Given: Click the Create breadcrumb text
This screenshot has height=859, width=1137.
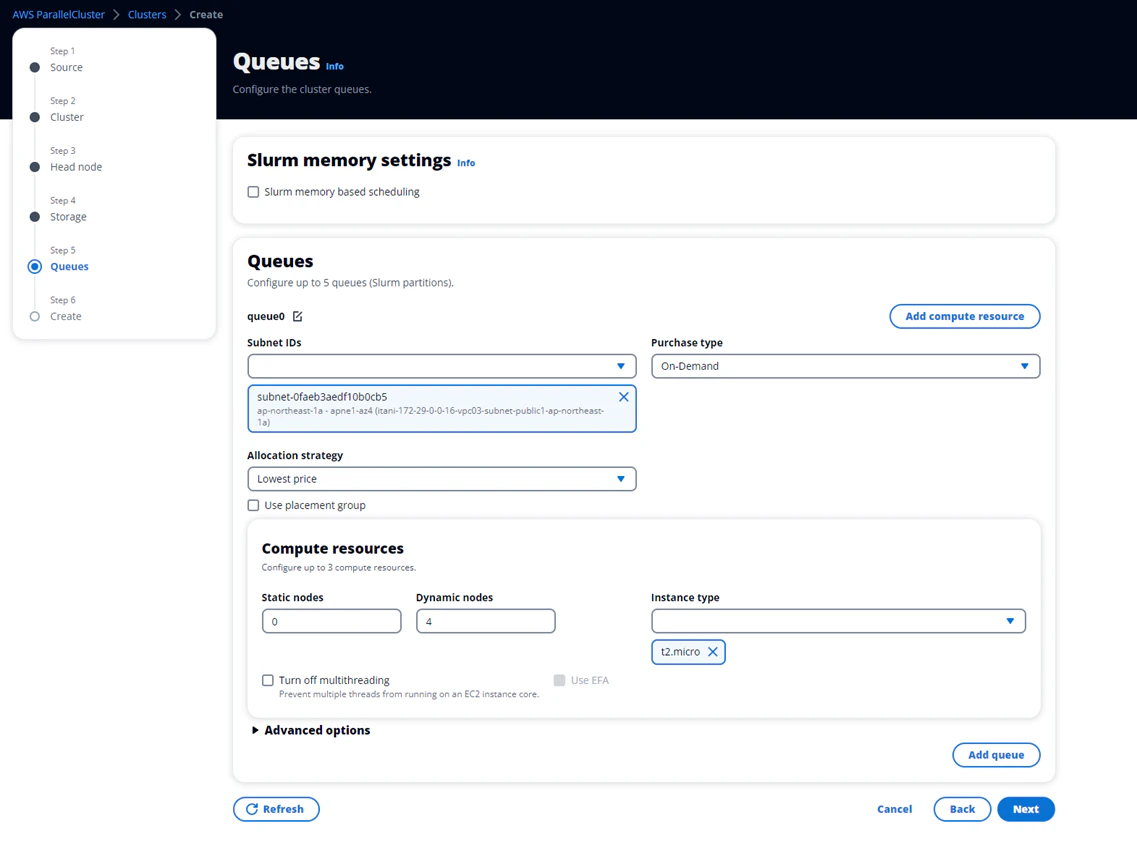Looking at the screenshot, I should click(x=206, y=14).
